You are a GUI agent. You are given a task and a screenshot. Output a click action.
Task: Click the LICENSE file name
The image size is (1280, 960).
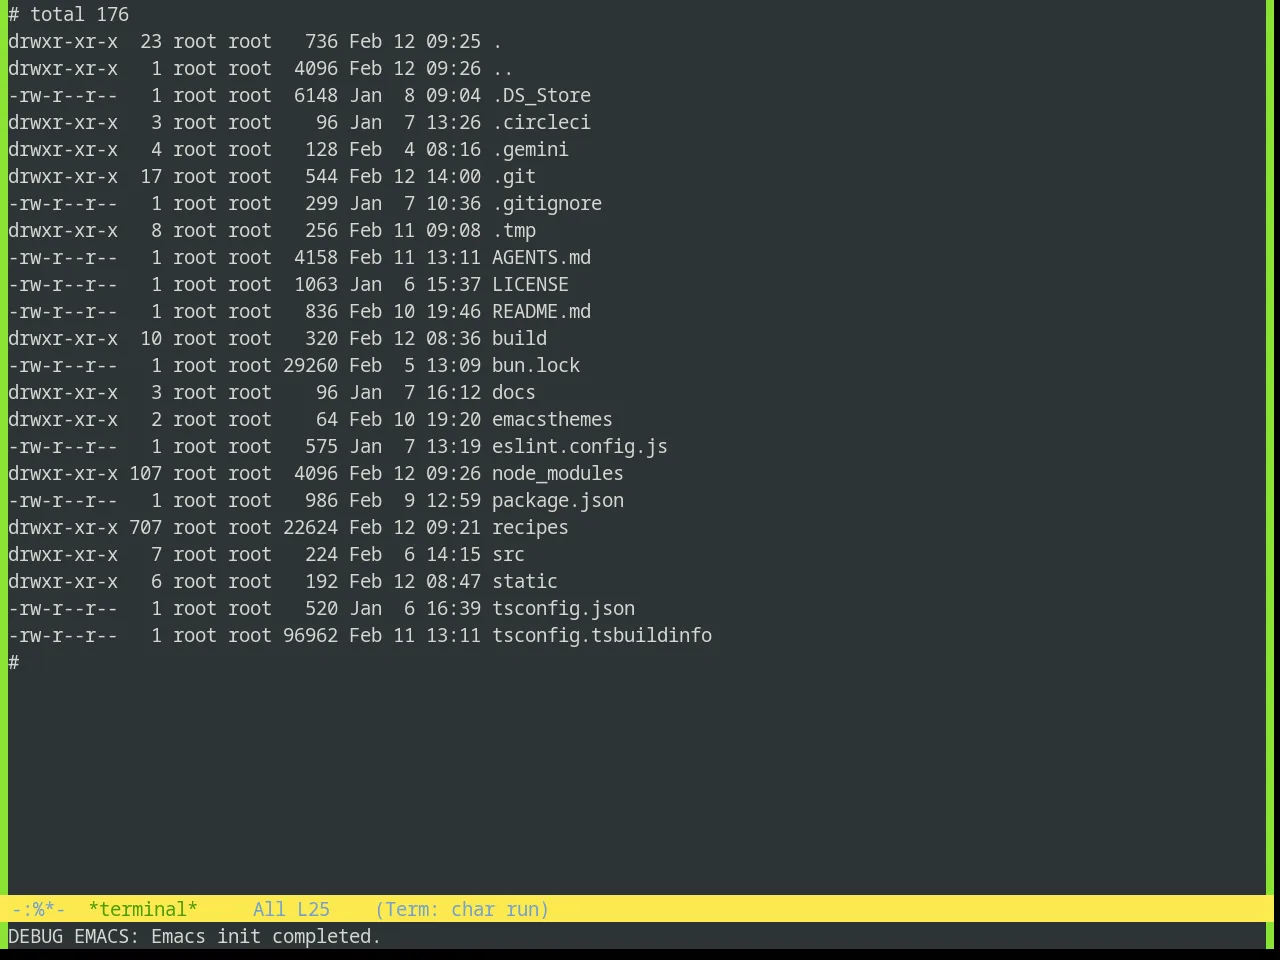(x=530, y=284)
